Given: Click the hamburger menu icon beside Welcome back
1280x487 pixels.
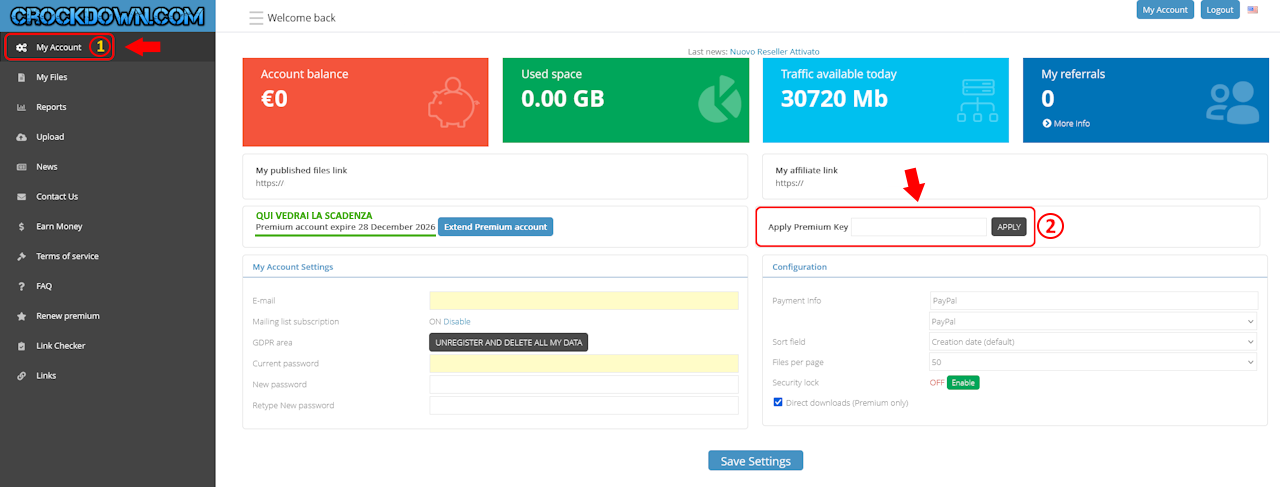Looking at the screenshot, I should [x=256, y=18].
